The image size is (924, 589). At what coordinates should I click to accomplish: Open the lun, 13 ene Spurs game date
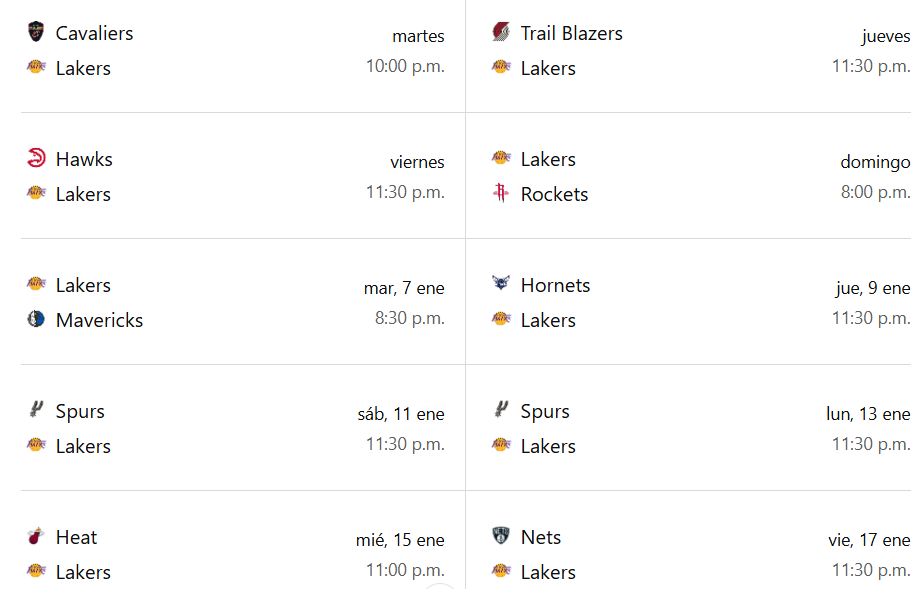868,414
